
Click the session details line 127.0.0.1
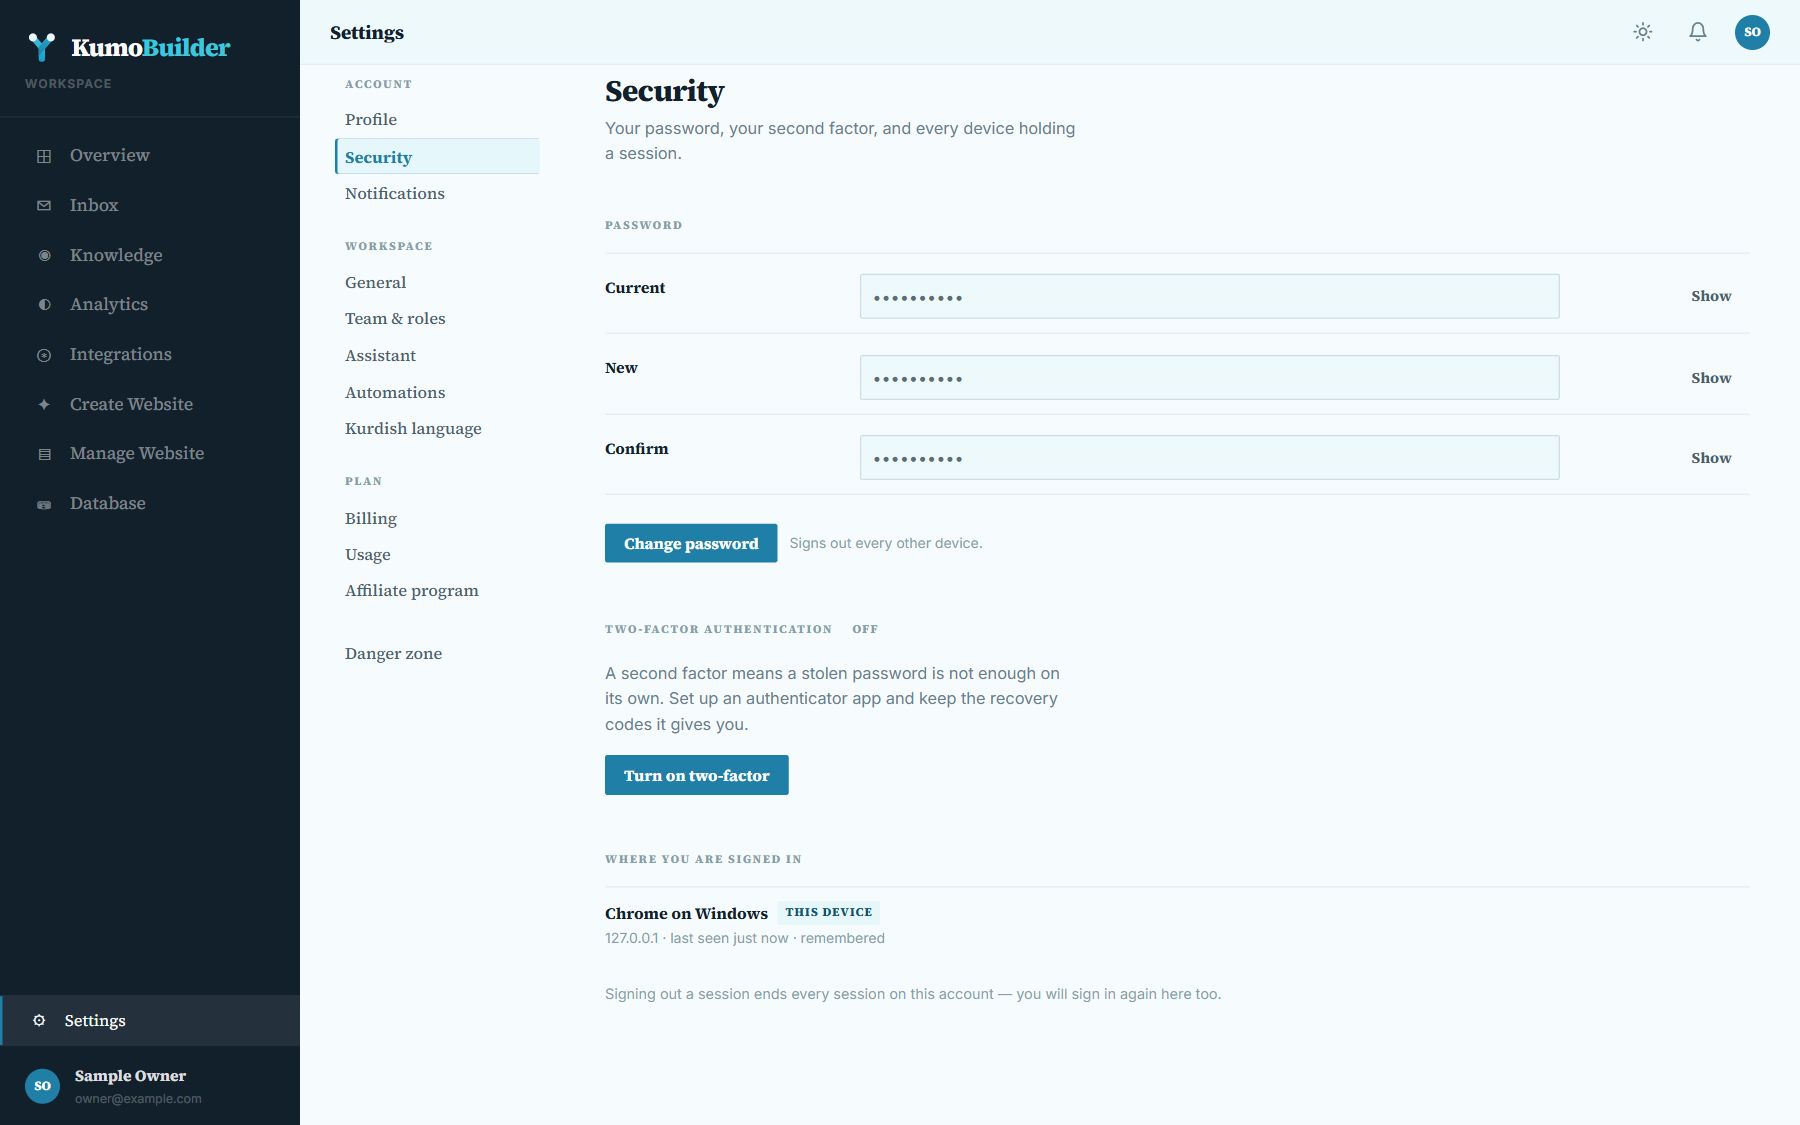point(745,939)
